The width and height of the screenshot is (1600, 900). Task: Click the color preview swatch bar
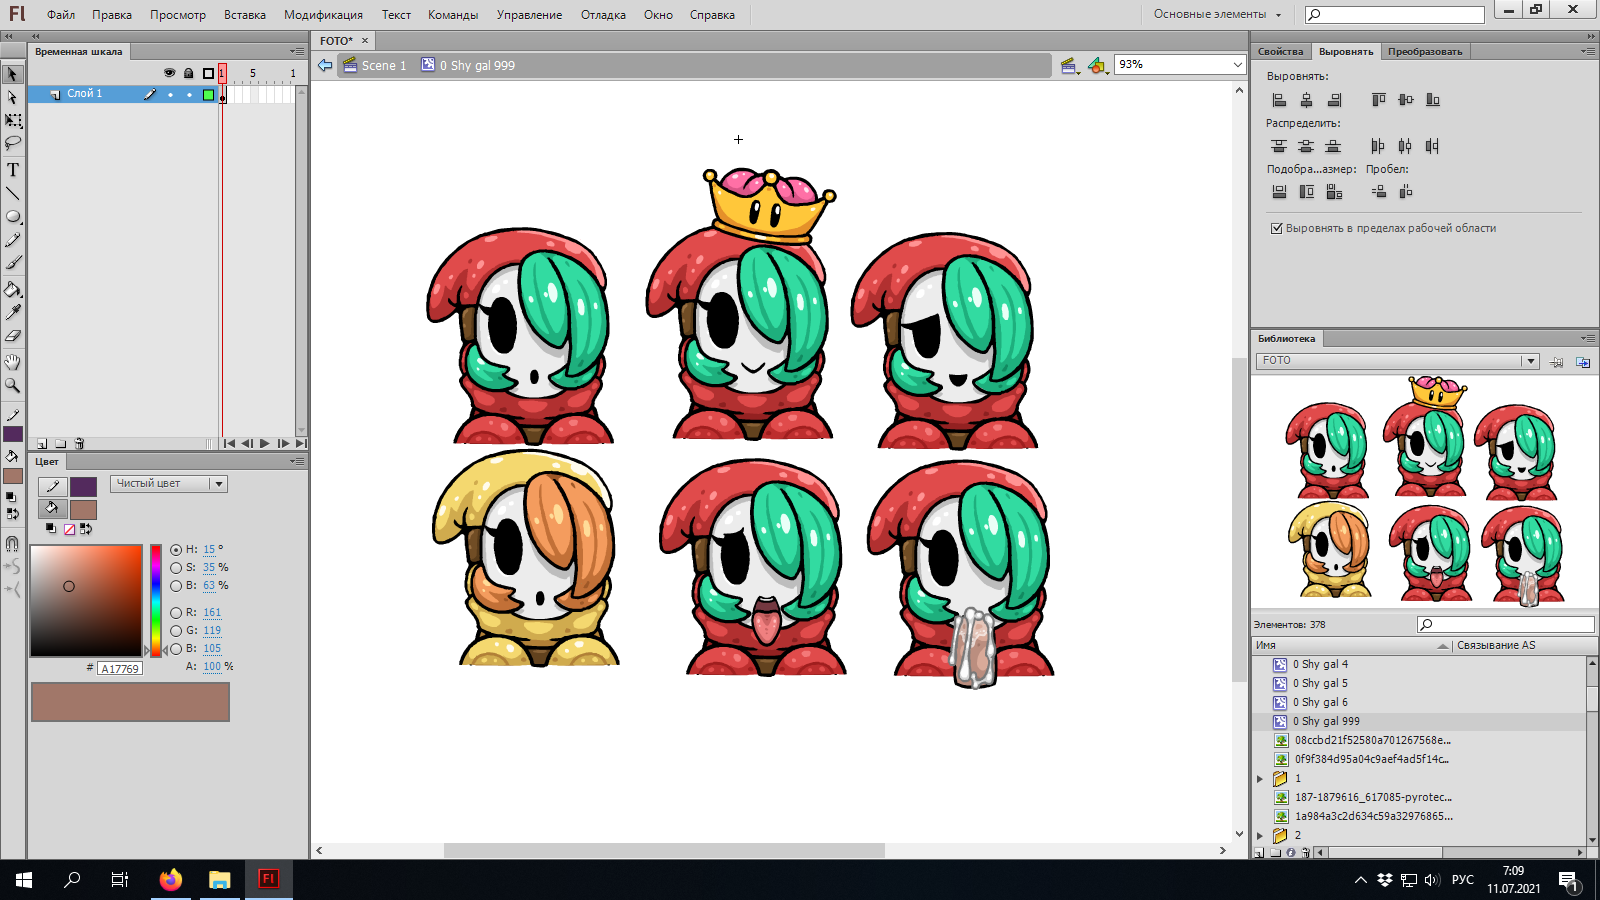pyautogui.click(x=131, y=702)
